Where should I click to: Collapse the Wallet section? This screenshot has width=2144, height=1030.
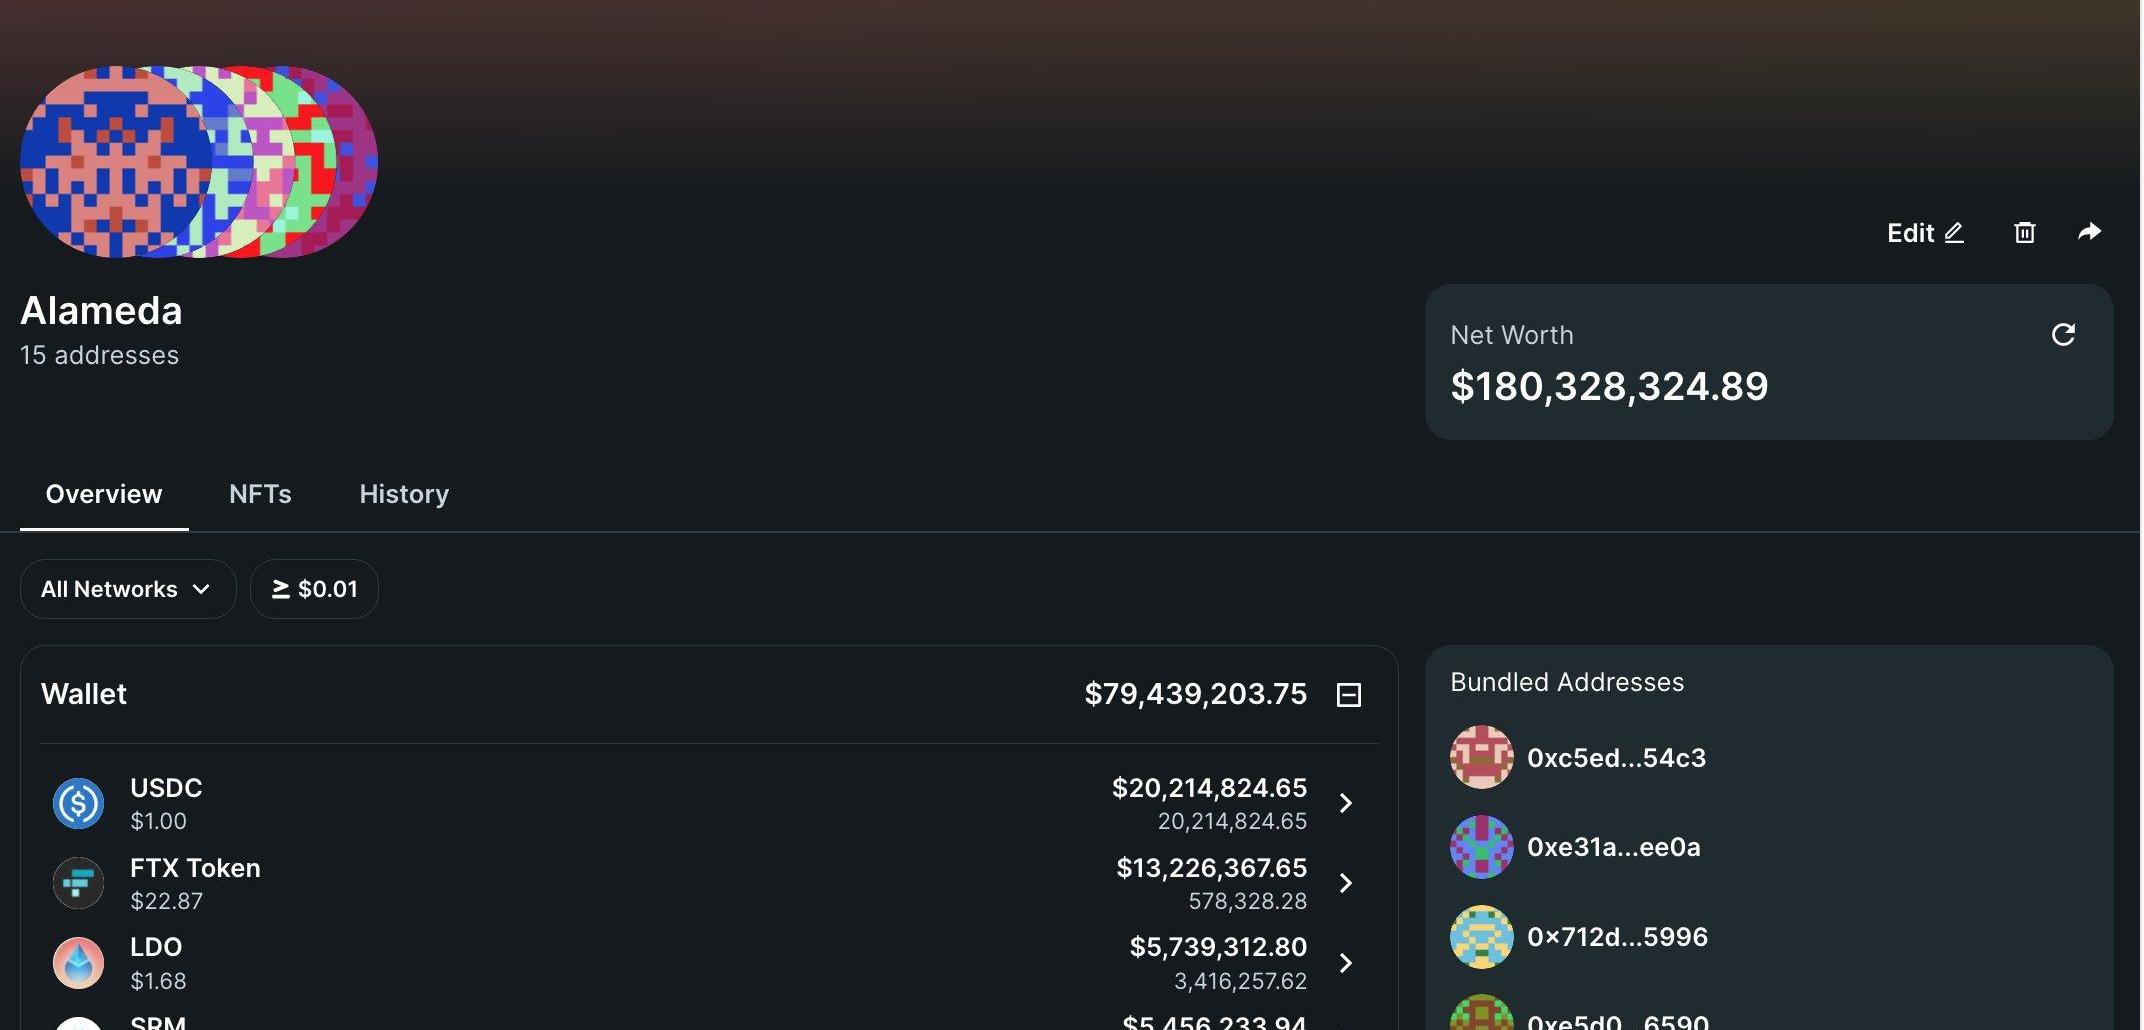(1348, 695)
